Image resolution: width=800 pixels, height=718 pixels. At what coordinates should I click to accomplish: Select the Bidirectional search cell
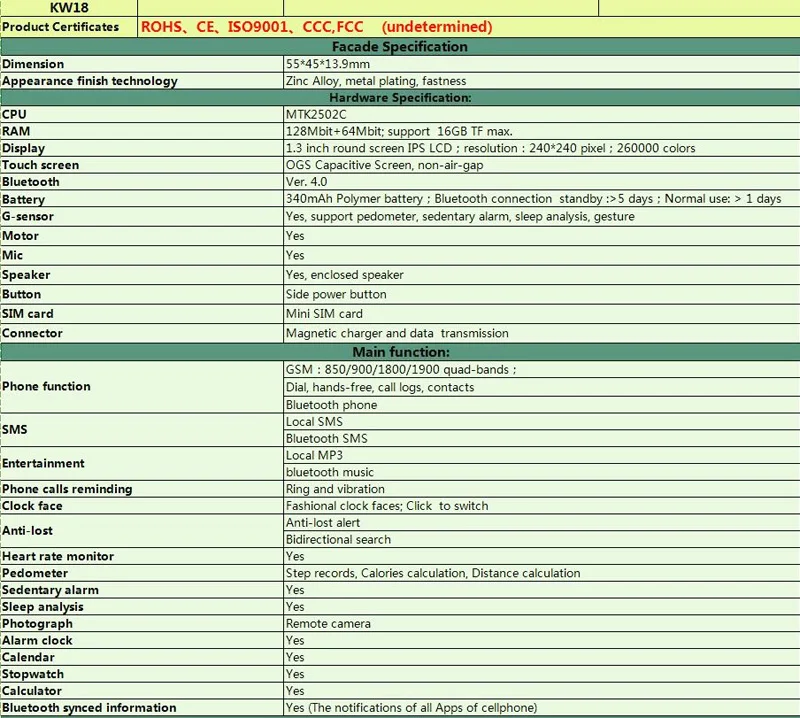(x=542, y=539)
